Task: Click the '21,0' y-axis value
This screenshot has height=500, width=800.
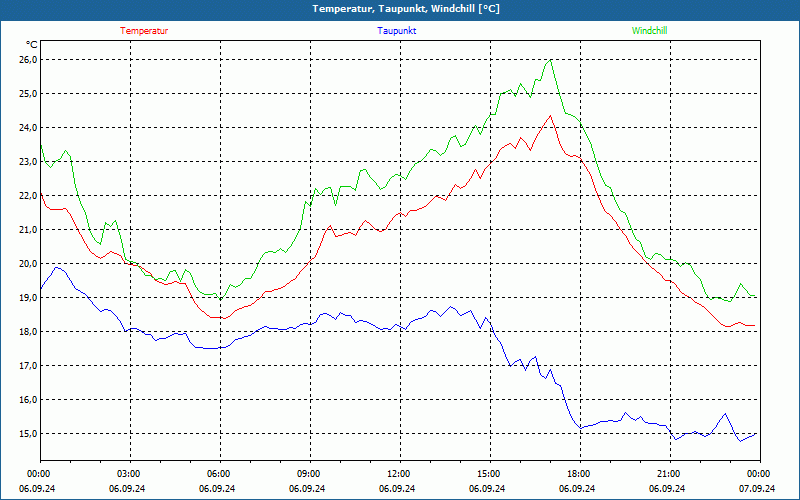Action: [x=29, y=230]
